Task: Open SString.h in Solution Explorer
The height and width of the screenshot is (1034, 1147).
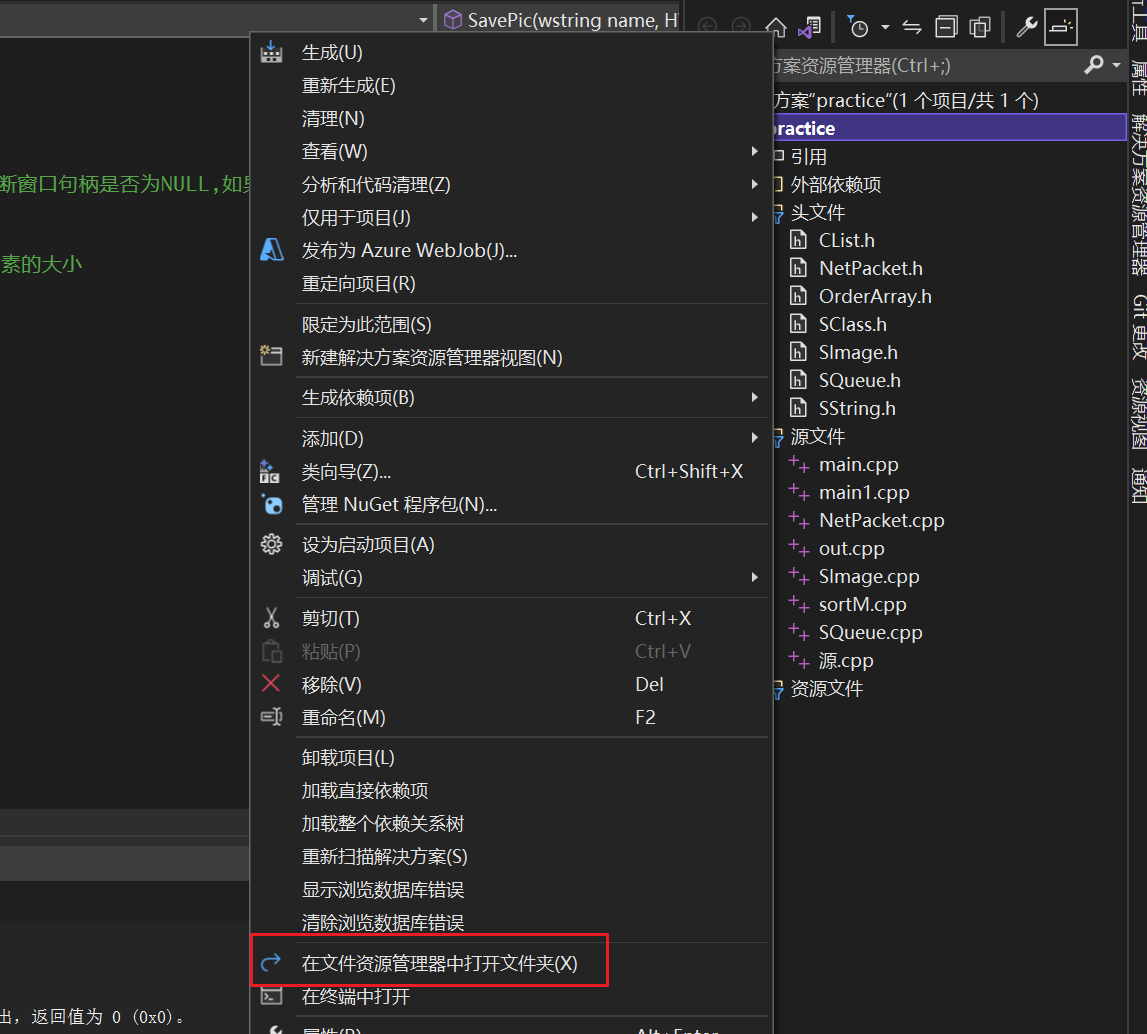Action: point(857,408)
